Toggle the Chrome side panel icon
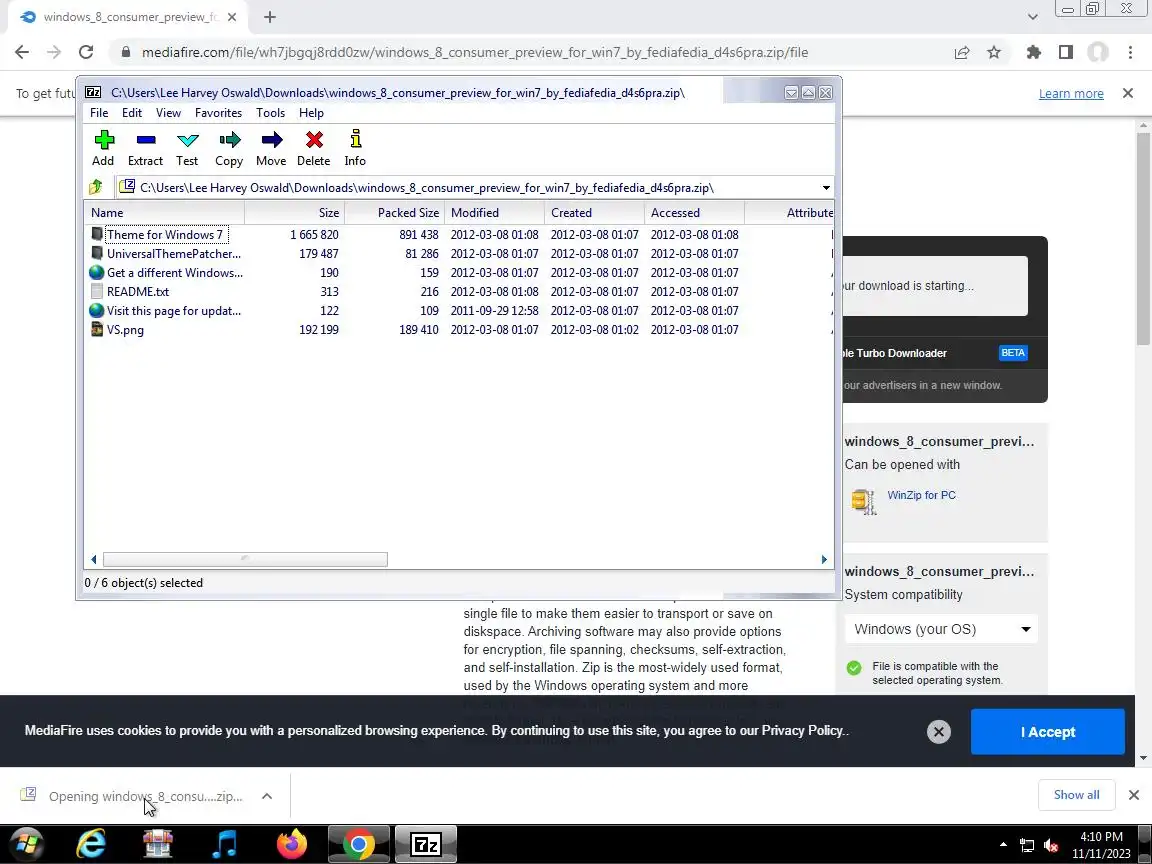 [1065, 52]
